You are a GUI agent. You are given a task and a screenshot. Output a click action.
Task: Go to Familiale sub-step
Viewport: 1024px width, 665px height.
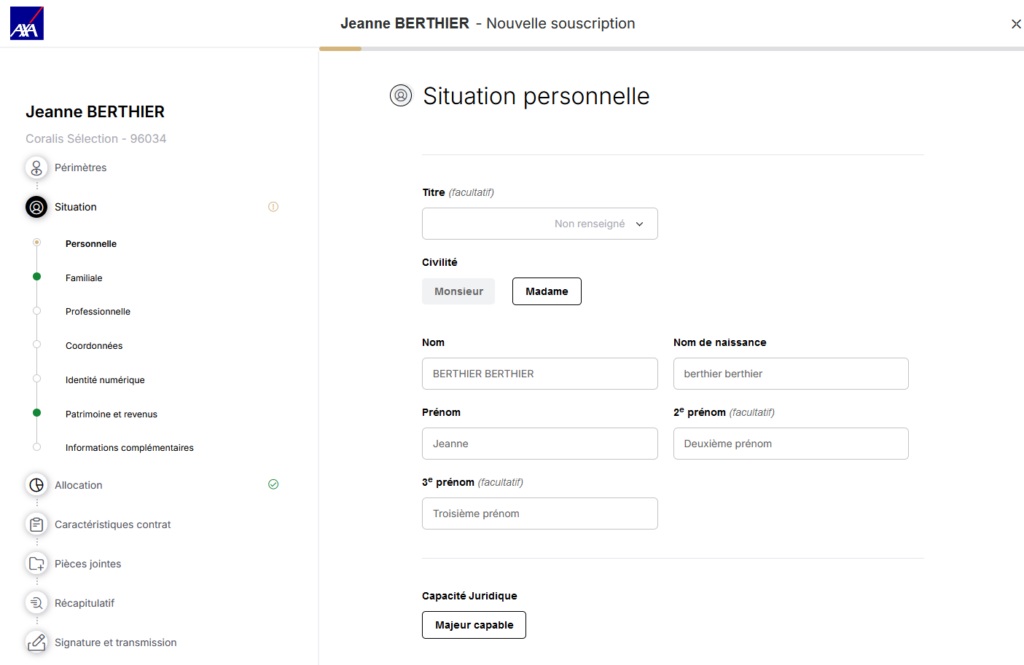[x=84, y=278]
